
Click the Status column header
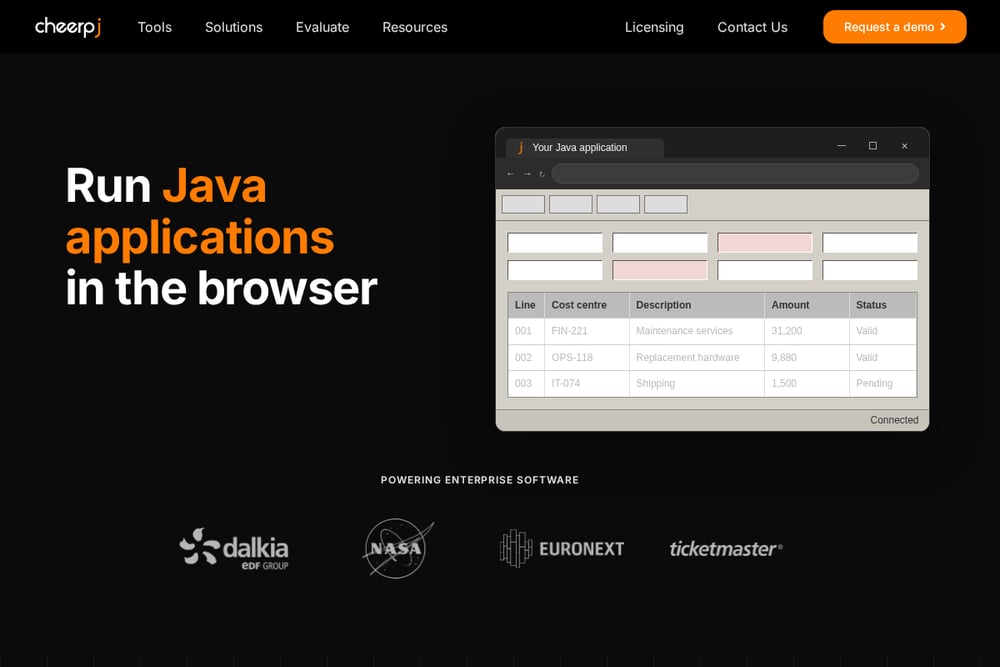click(883, 305)
